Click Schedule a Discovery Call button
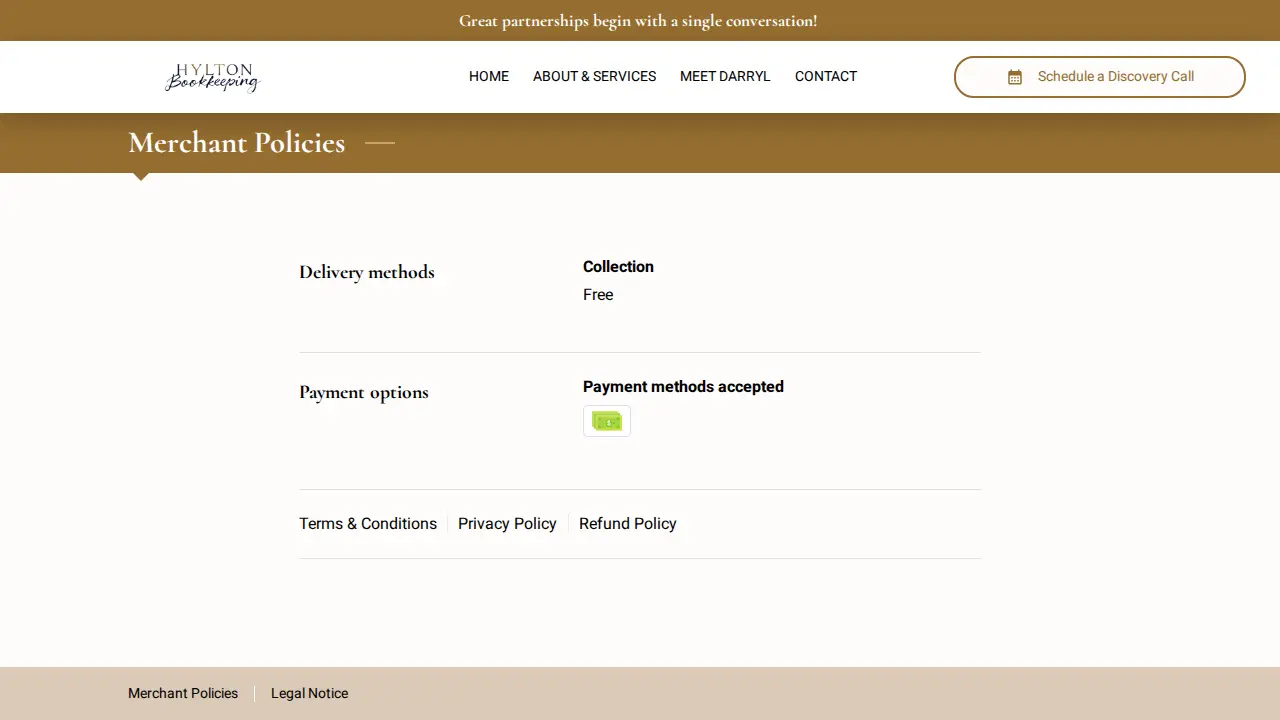 point(1100,77)
